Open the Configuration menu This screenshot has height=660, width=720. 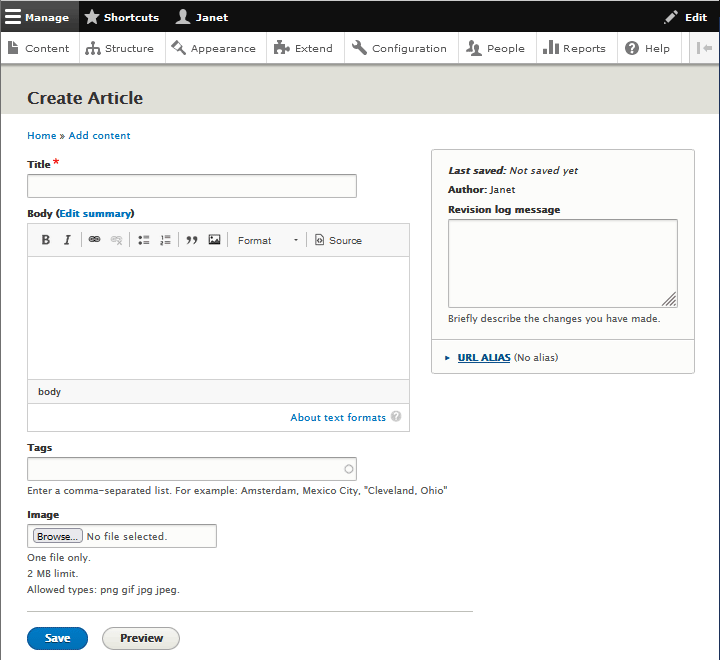click(x=400, y=48)
